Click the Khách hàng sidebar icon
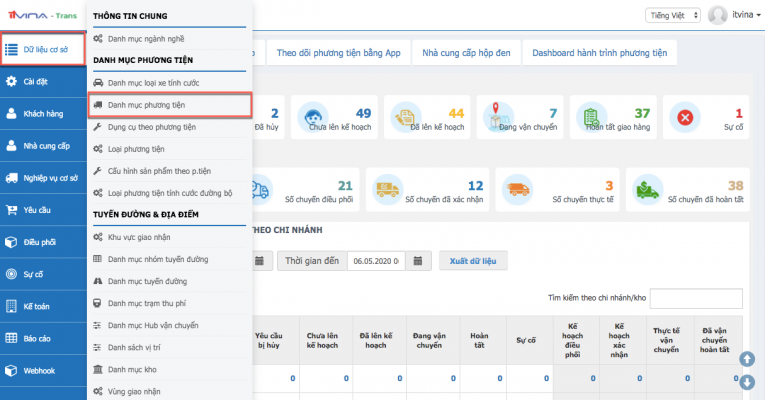Screen dimensions: 765x400 (x=12, y=115)
